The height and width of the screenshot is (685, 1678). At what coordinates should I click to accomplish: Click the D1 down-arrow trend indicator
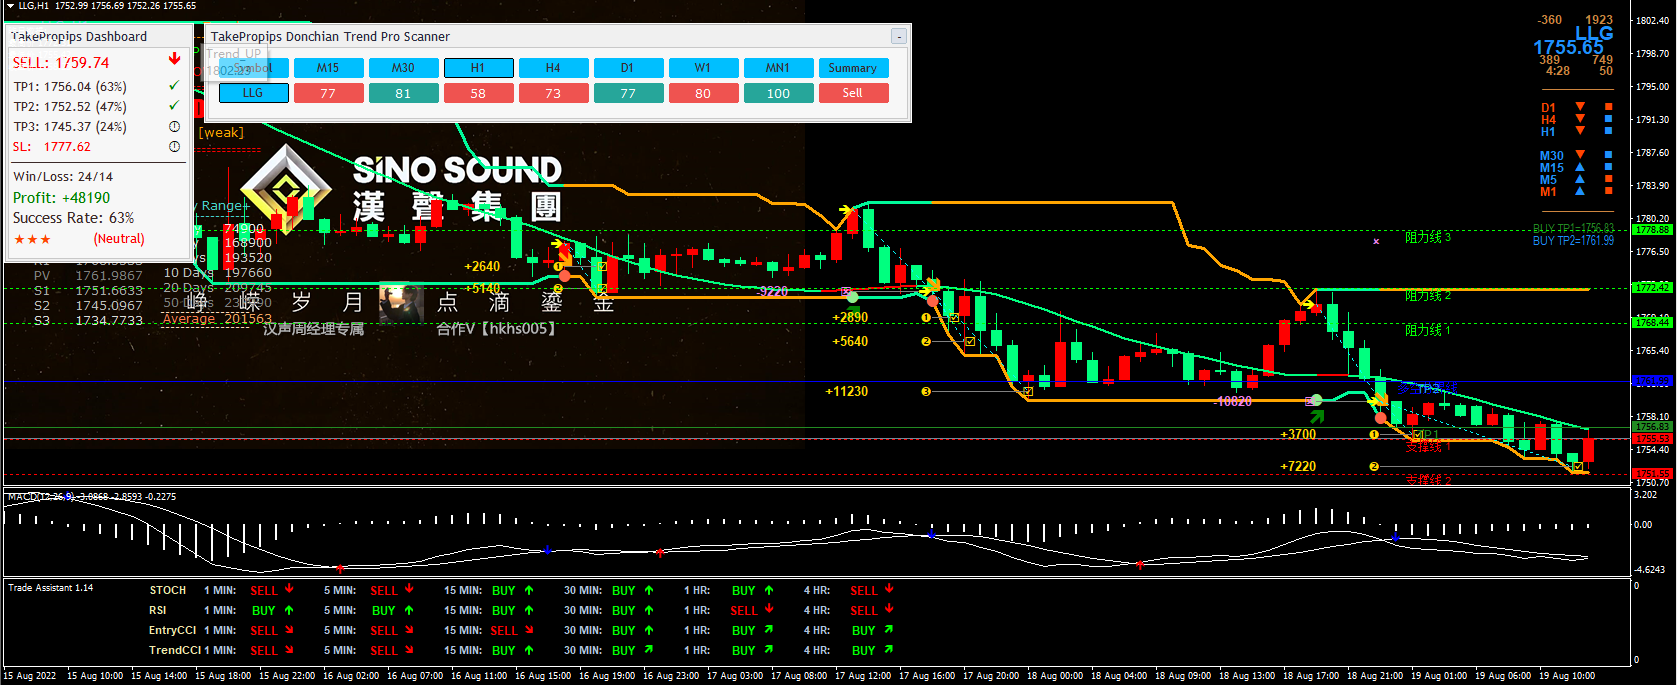tap(1580, 106)
